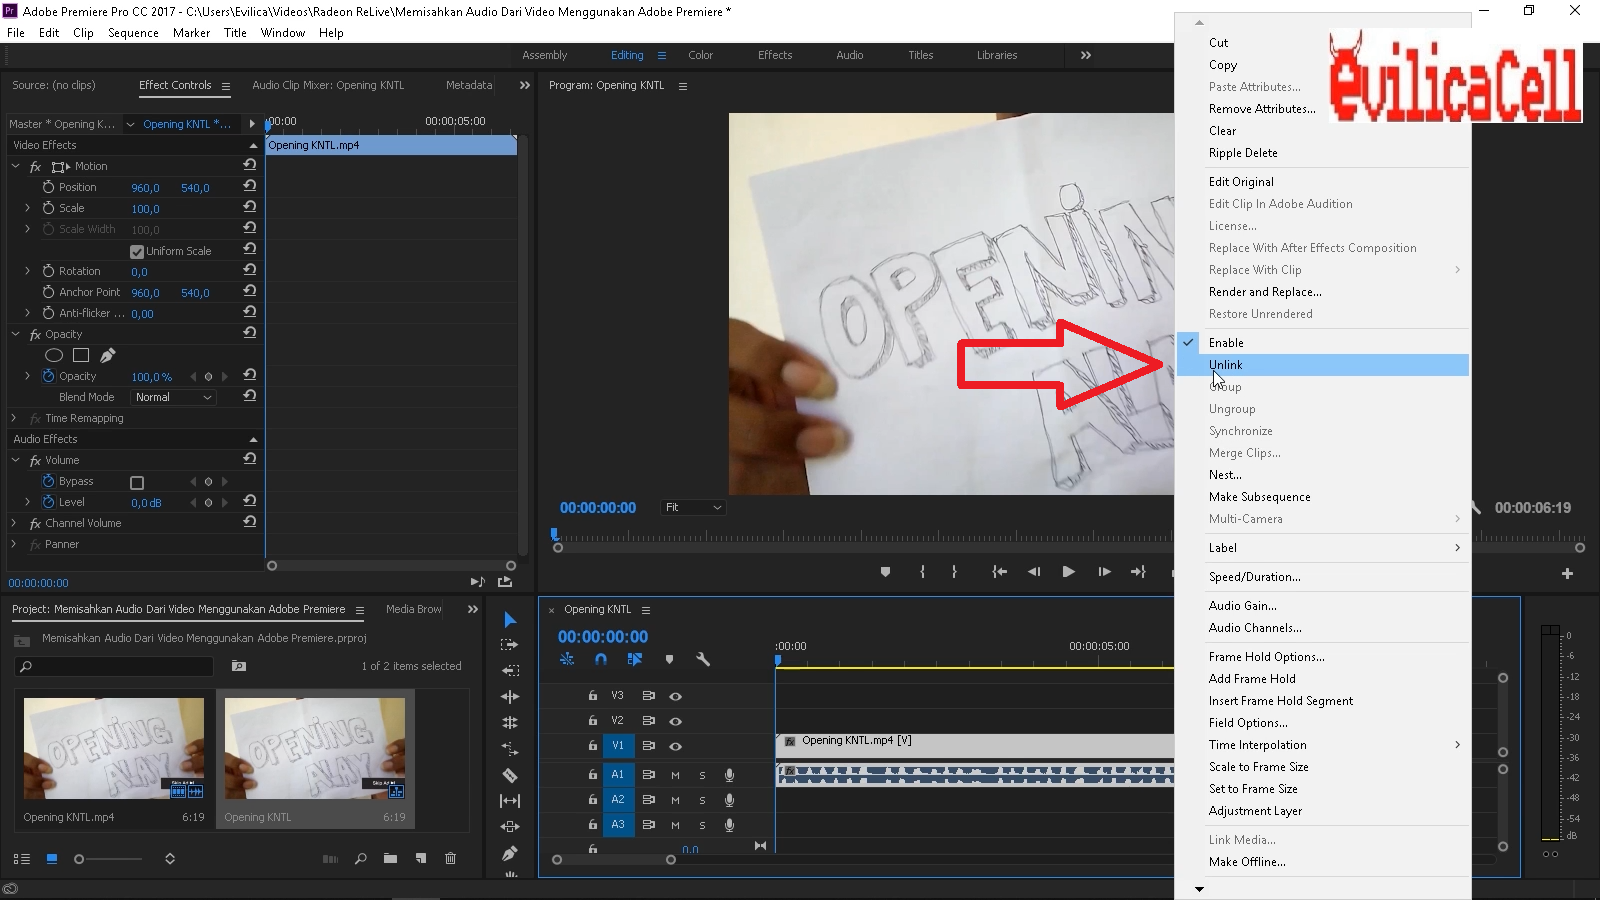This screenshot has width=1600, height=900.
Task: Choose Unlink from context menu
Action: click(x=1323, y=365)
